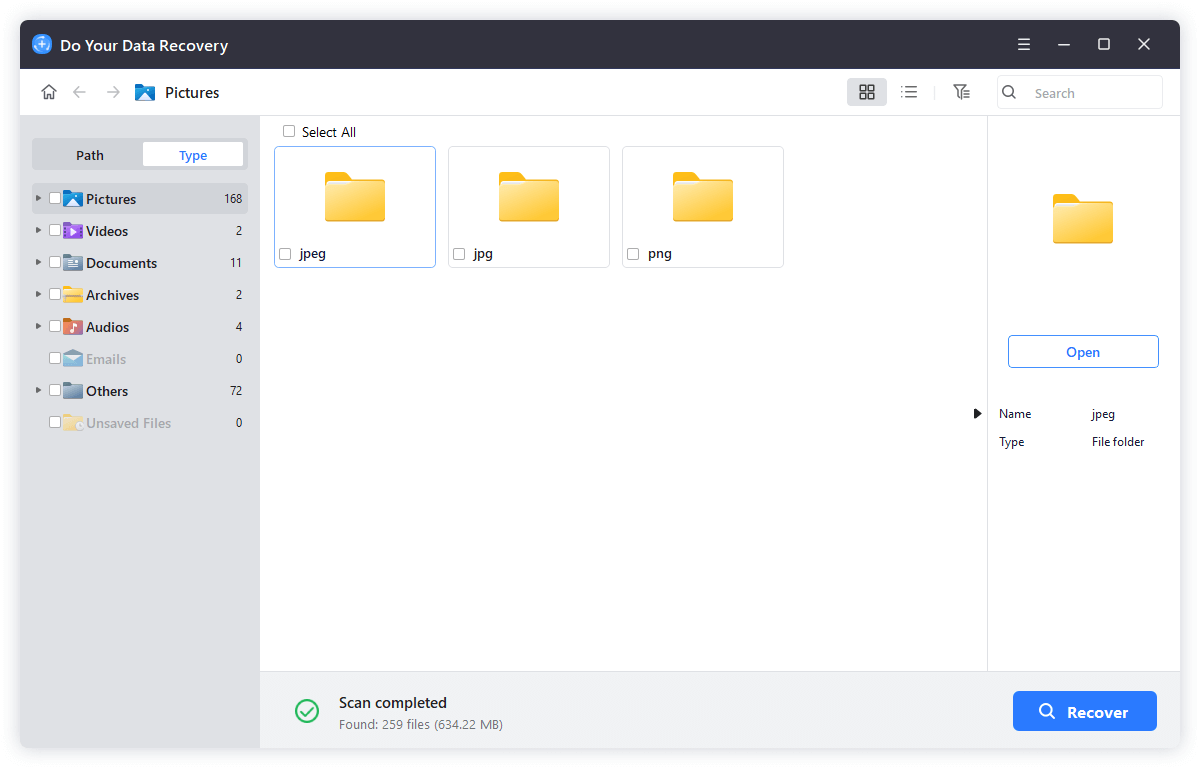Check the jpeg folder checkbox
The image size is (1200, 768).
pos(285,254)
